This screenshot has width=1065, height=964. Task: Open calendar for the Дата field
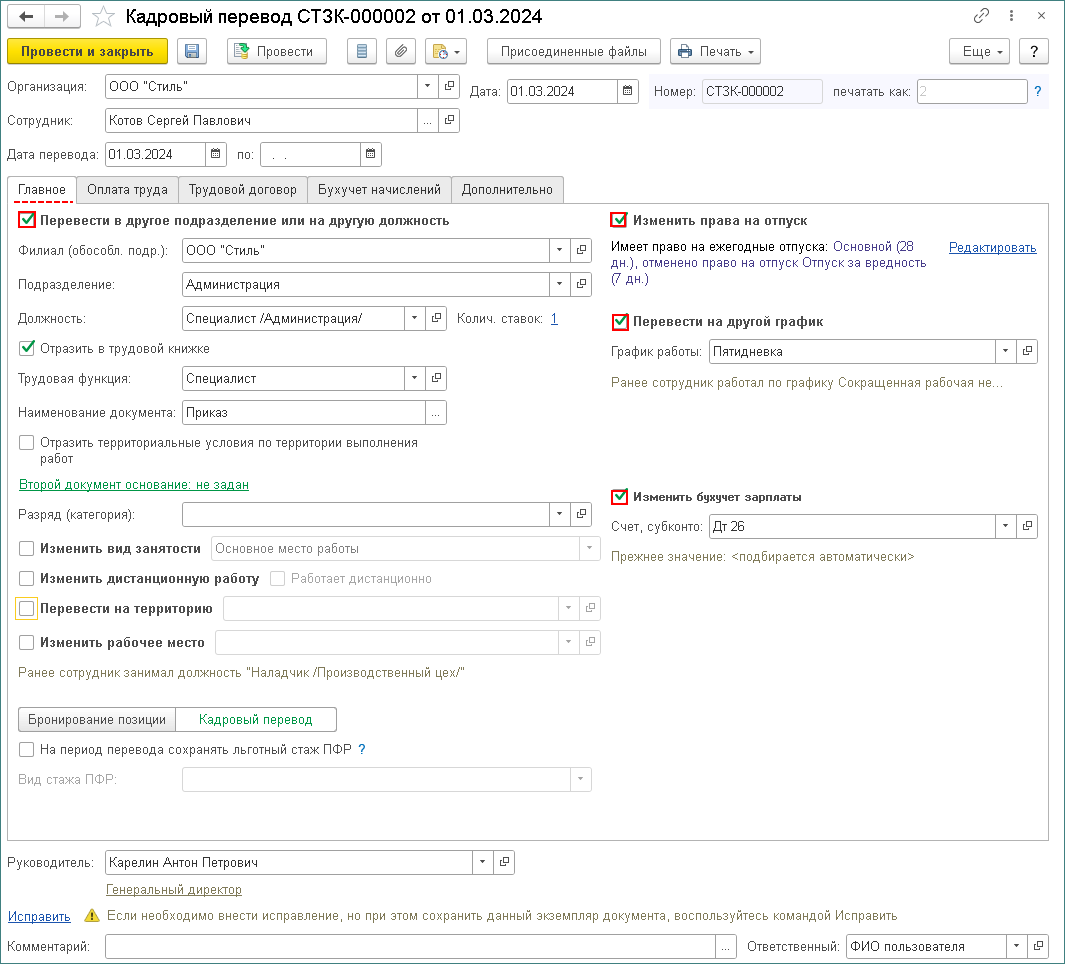(628, 91)
